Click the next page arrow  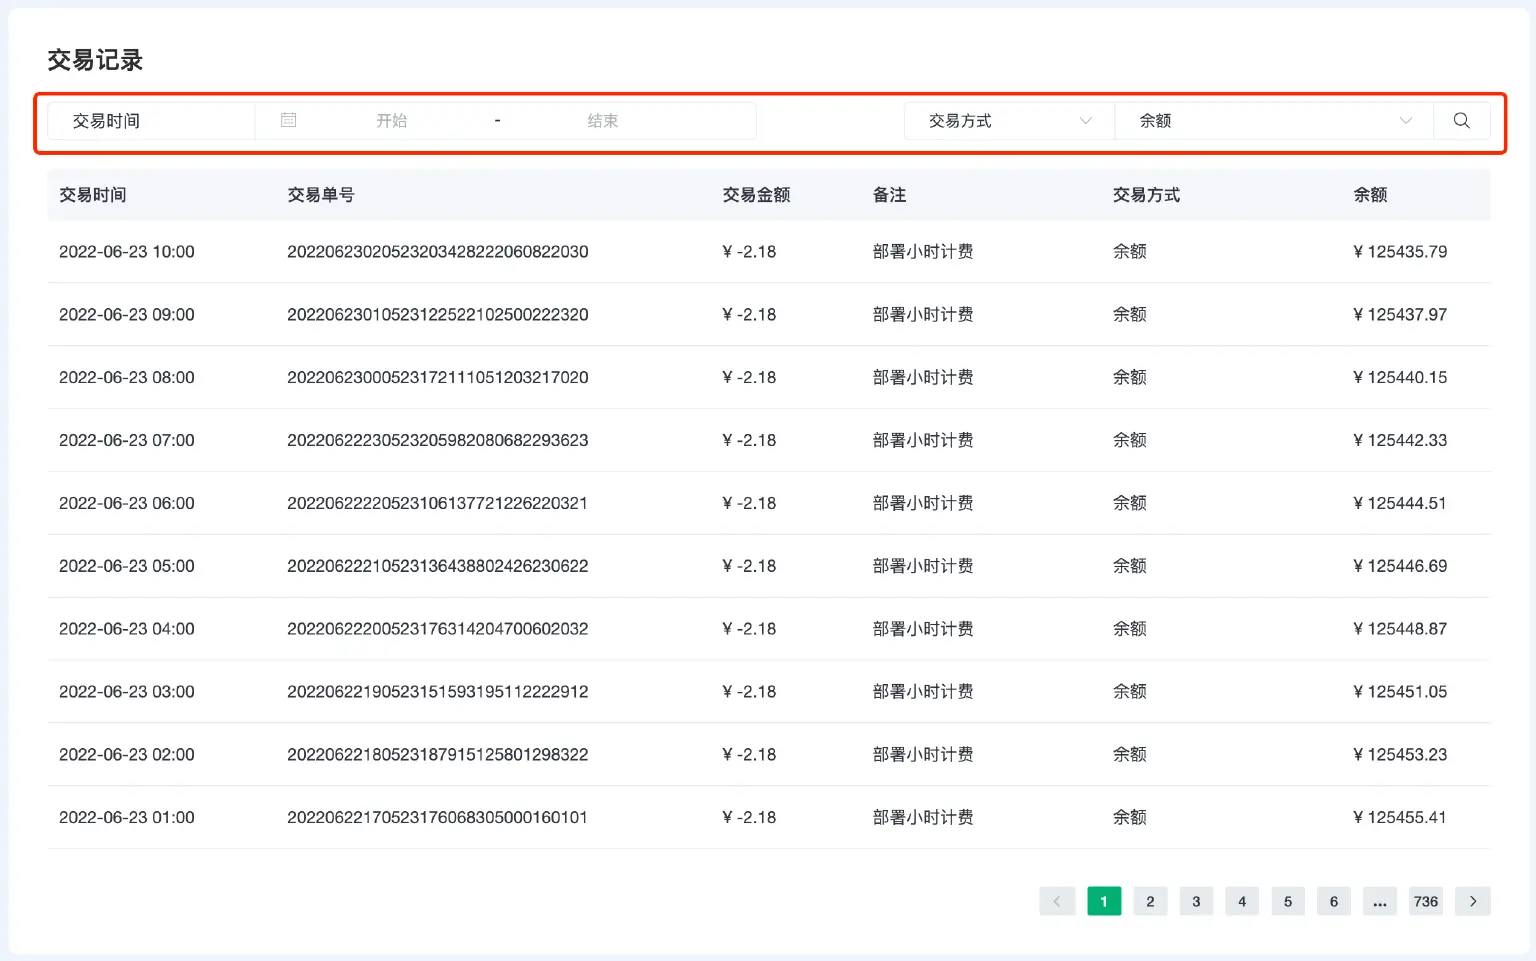pyautogui.click(x=1472, y=900)
